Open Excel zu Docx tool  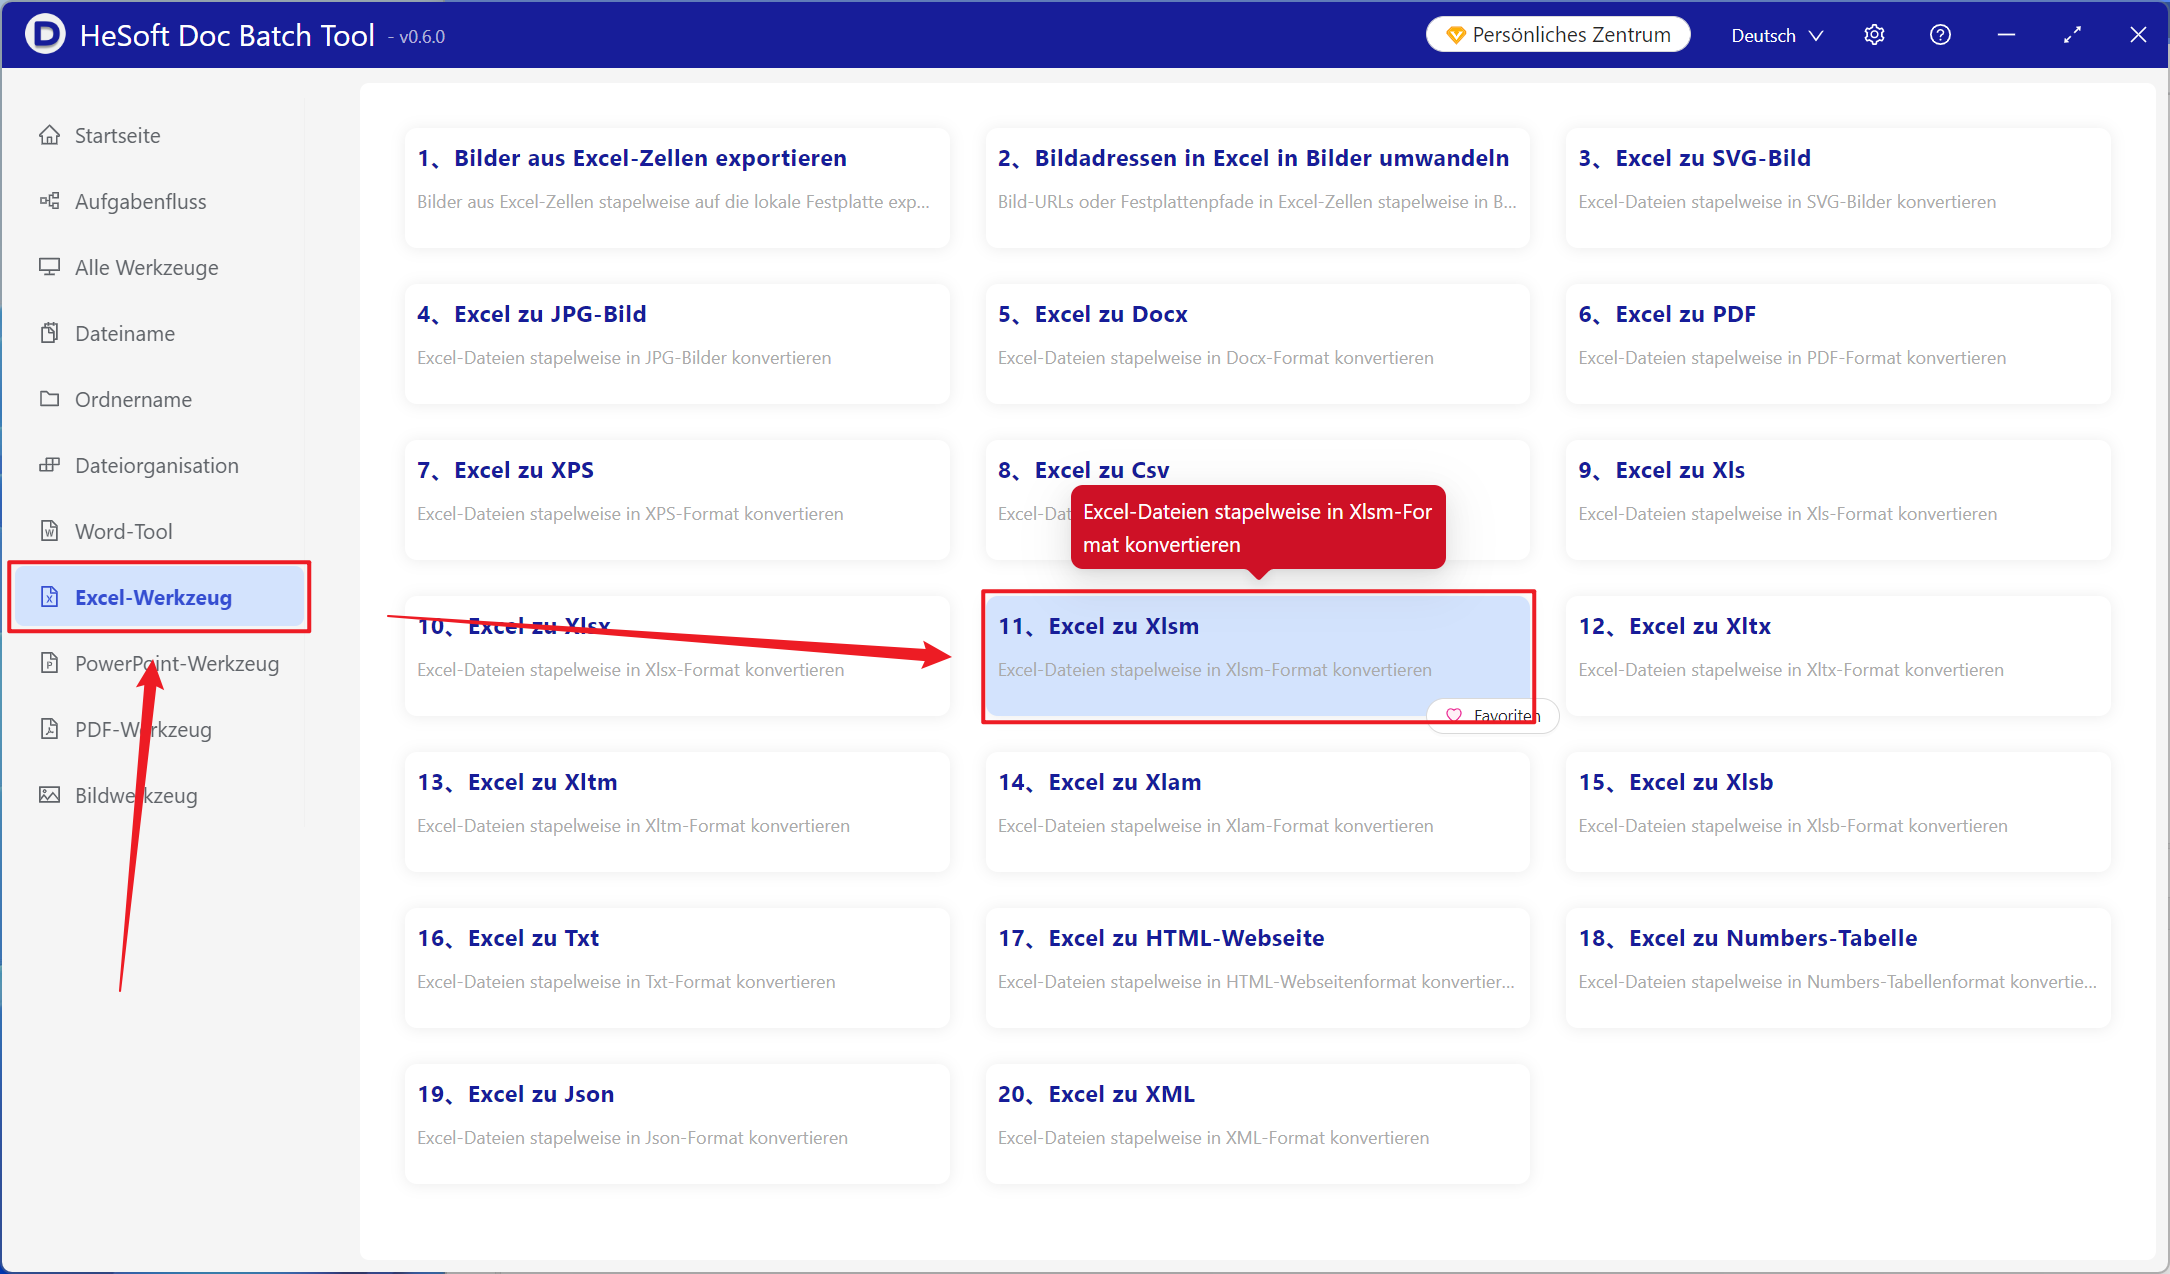[1257, 344]
